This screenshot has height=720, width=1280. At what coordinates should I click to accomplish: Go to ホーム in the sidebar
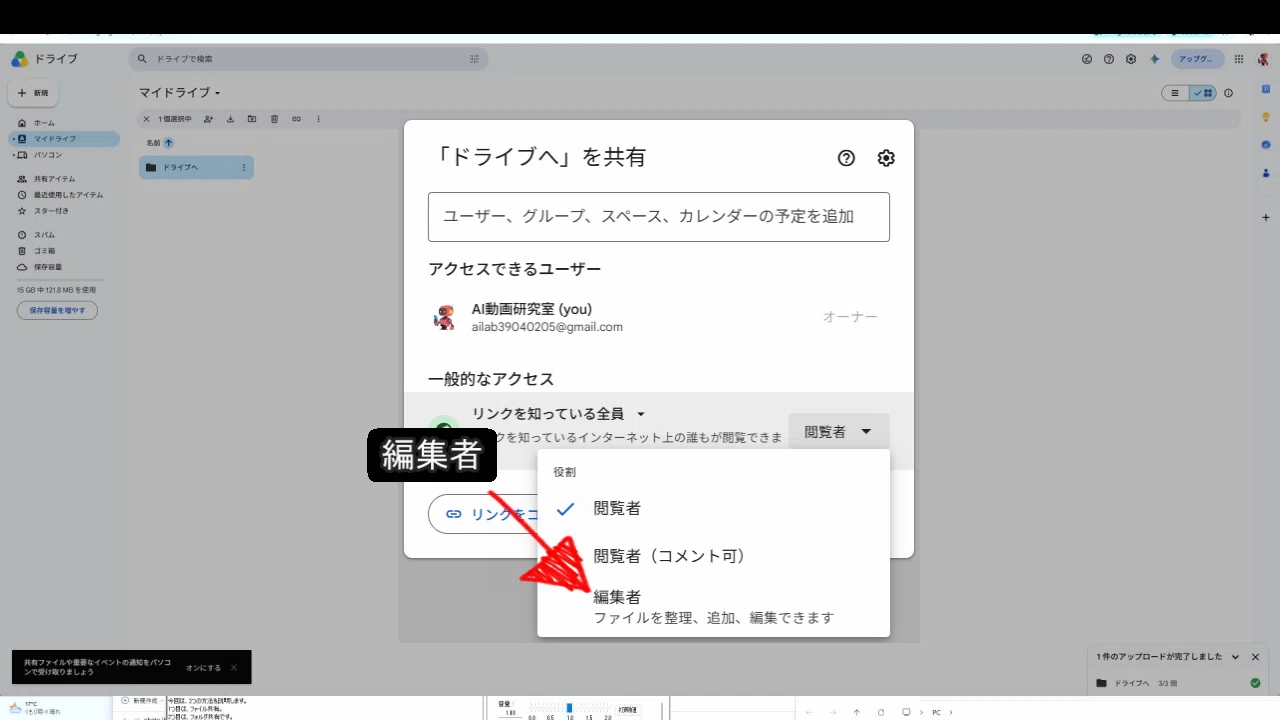(44, 123)
